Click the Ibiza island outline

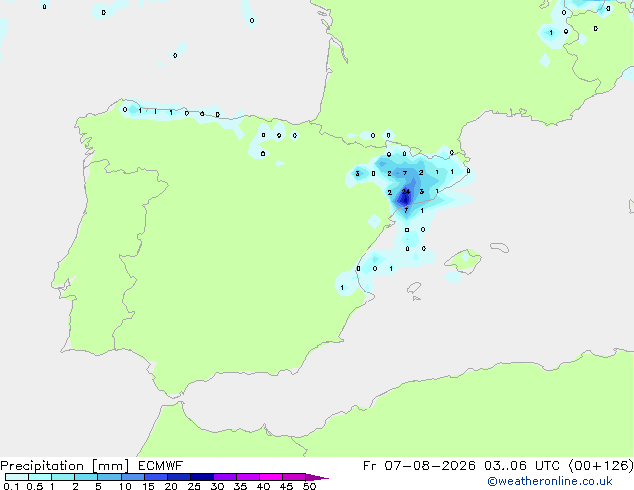click(414, 288)
